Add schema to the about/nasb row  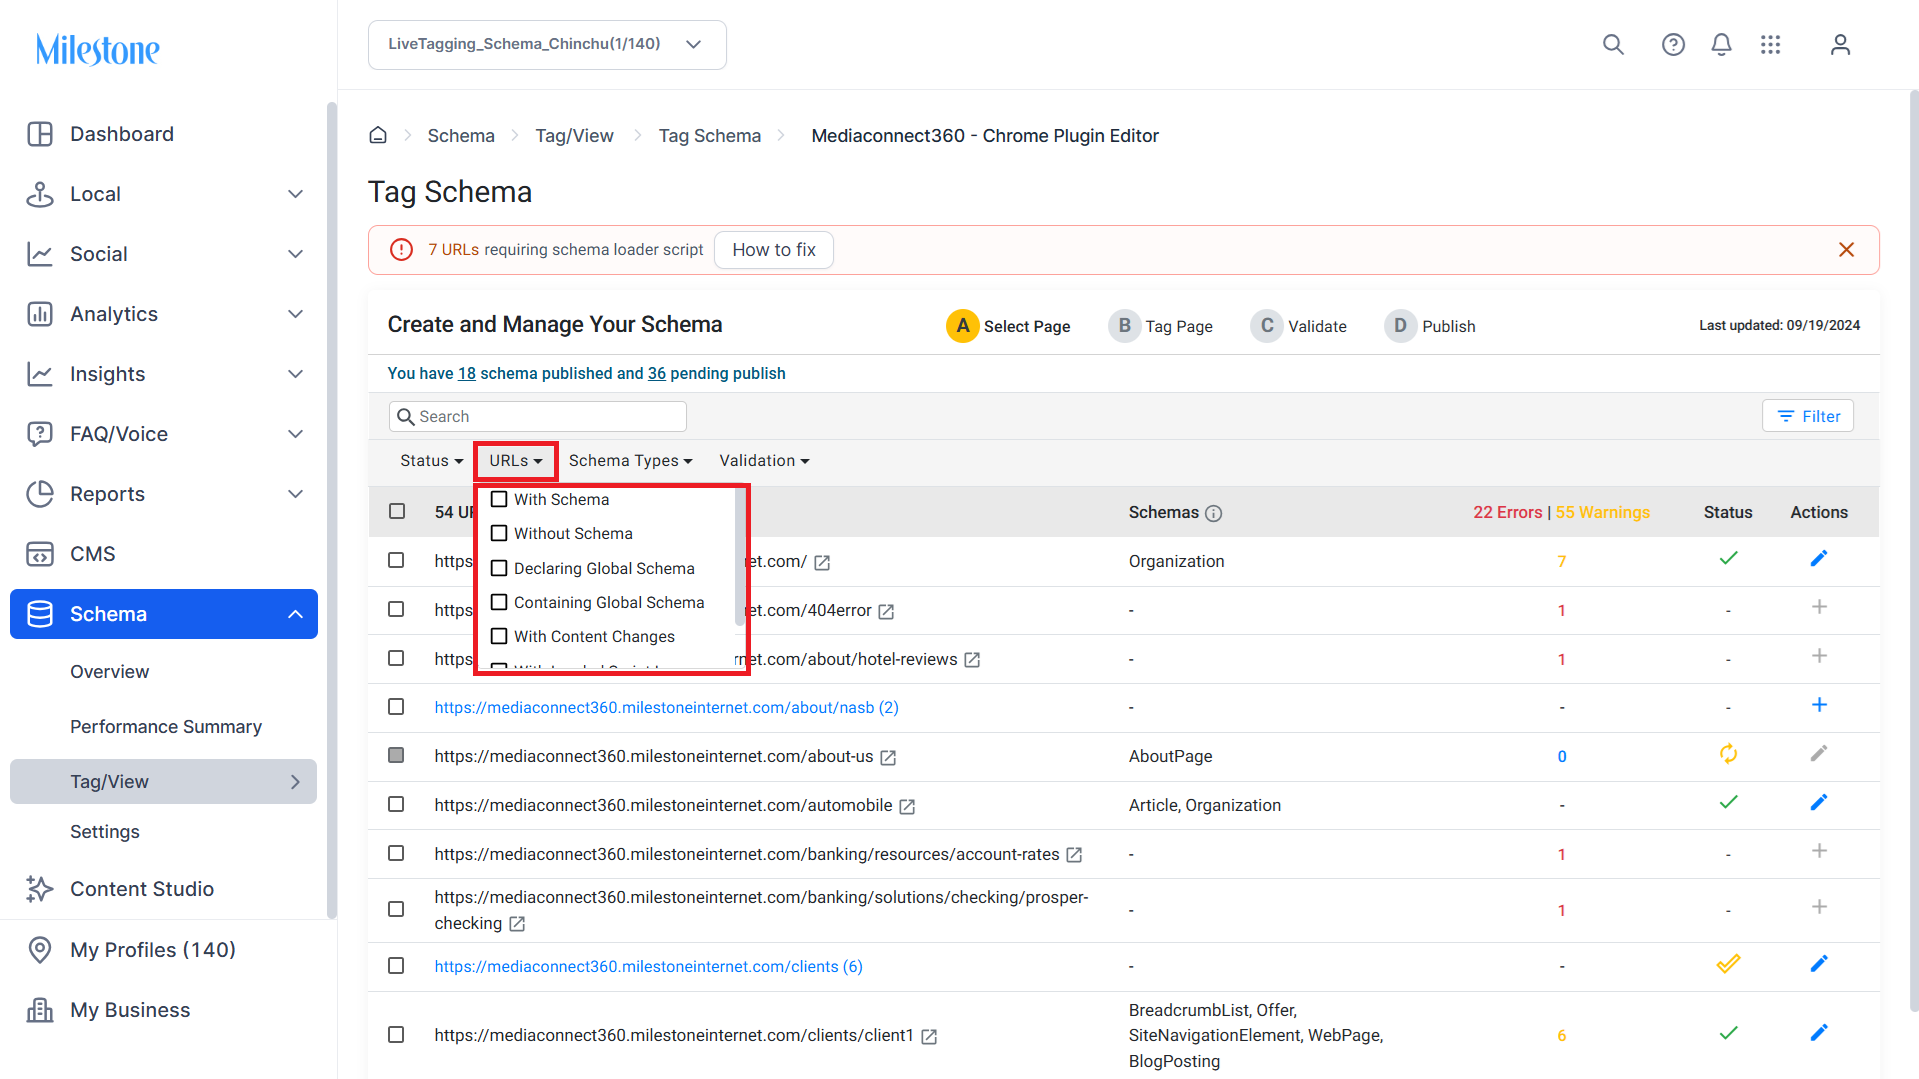pos(1819,705)
